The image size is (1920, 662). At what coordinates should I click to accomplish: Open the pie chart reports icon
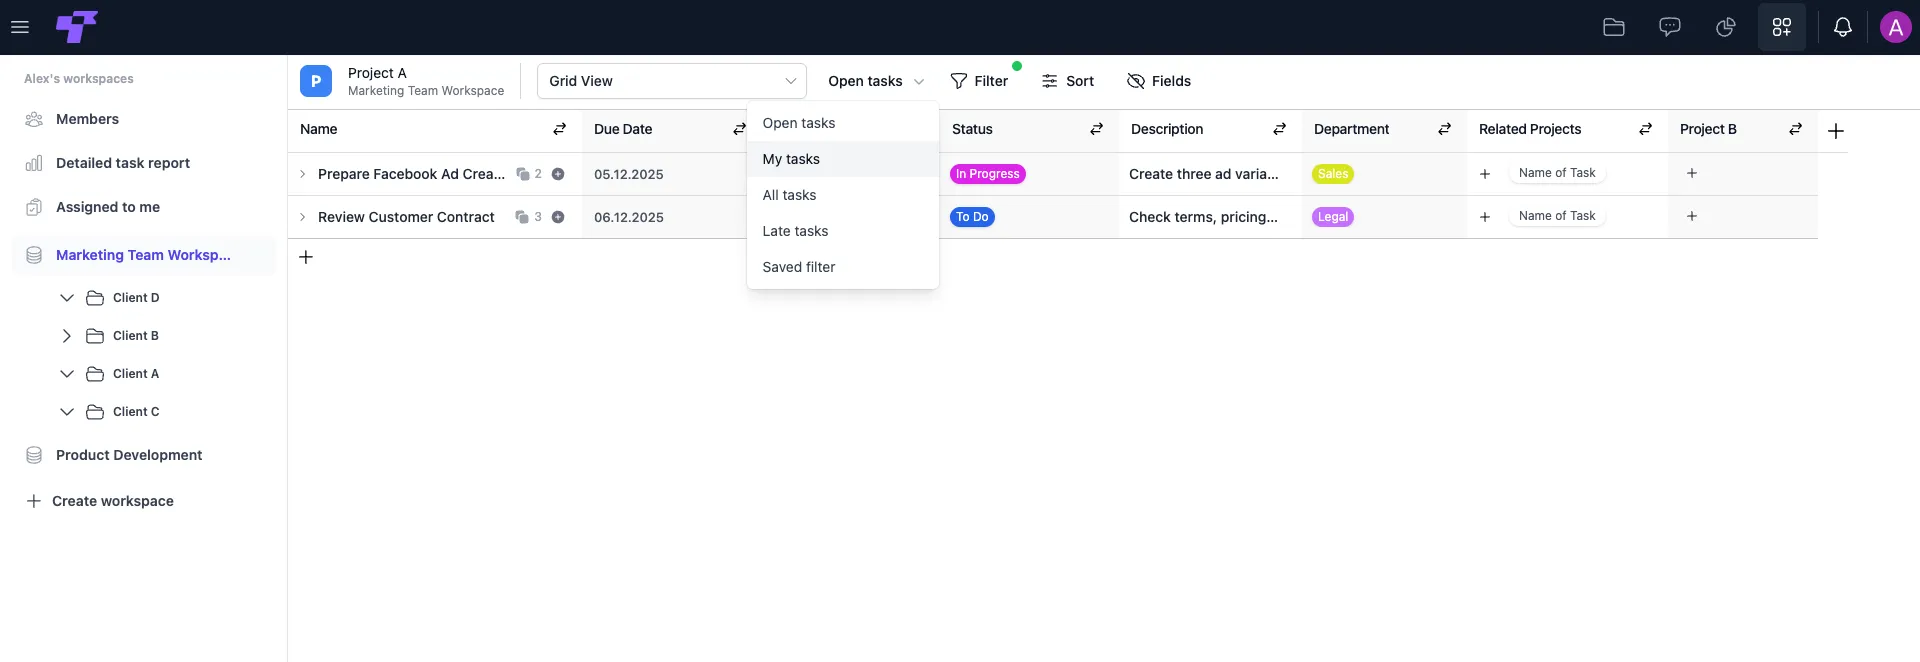click(1726, 27)
